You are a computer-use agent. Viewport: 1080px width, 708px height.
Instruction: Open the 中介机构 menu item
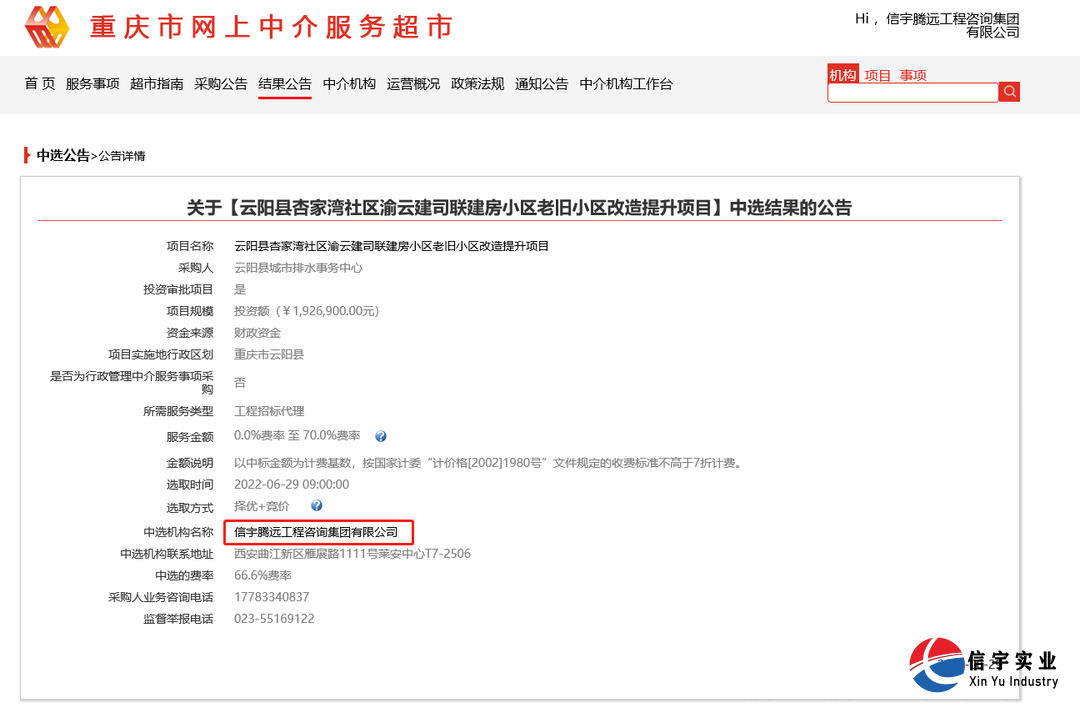(349, 84)
